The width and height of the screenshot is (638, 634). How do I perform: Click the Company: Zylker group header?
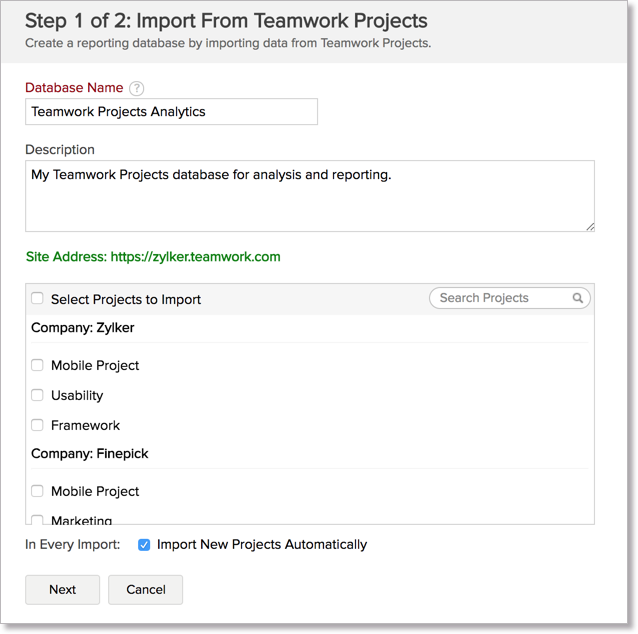[83, 327]
